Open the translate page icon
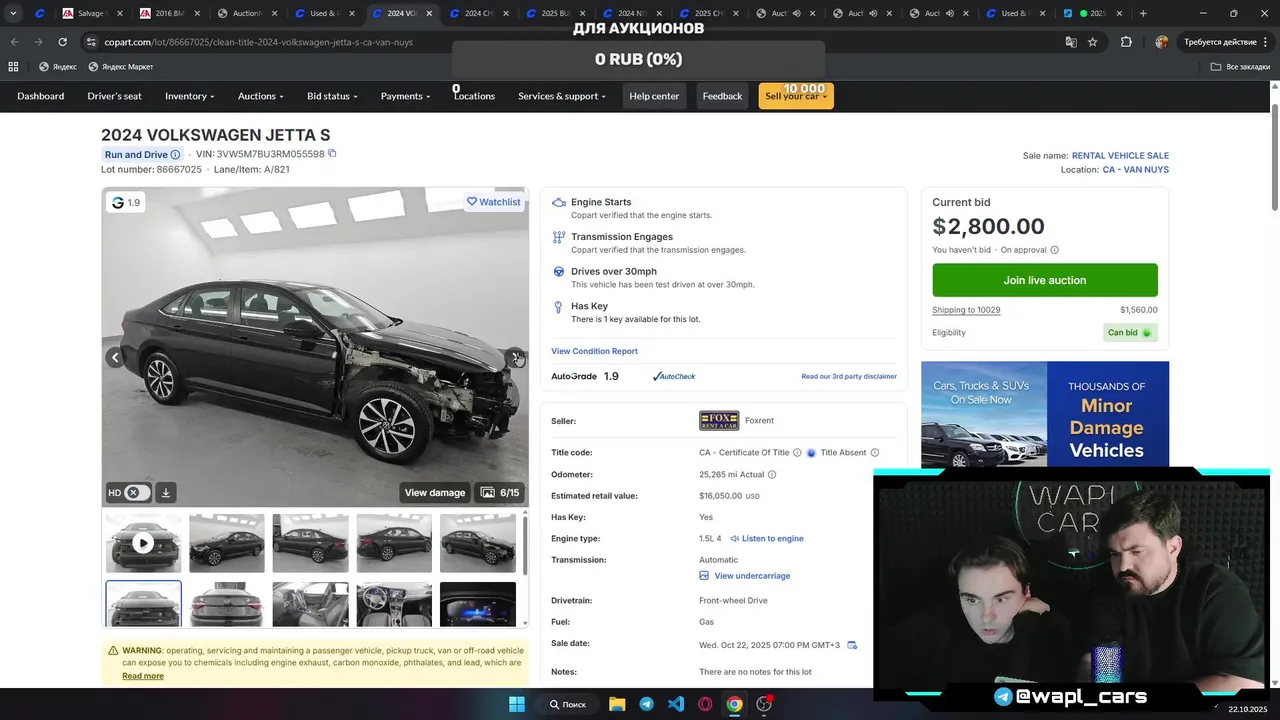This screenshot has width=1280, height=720. pyautogui.click(x=1071, y=42)
